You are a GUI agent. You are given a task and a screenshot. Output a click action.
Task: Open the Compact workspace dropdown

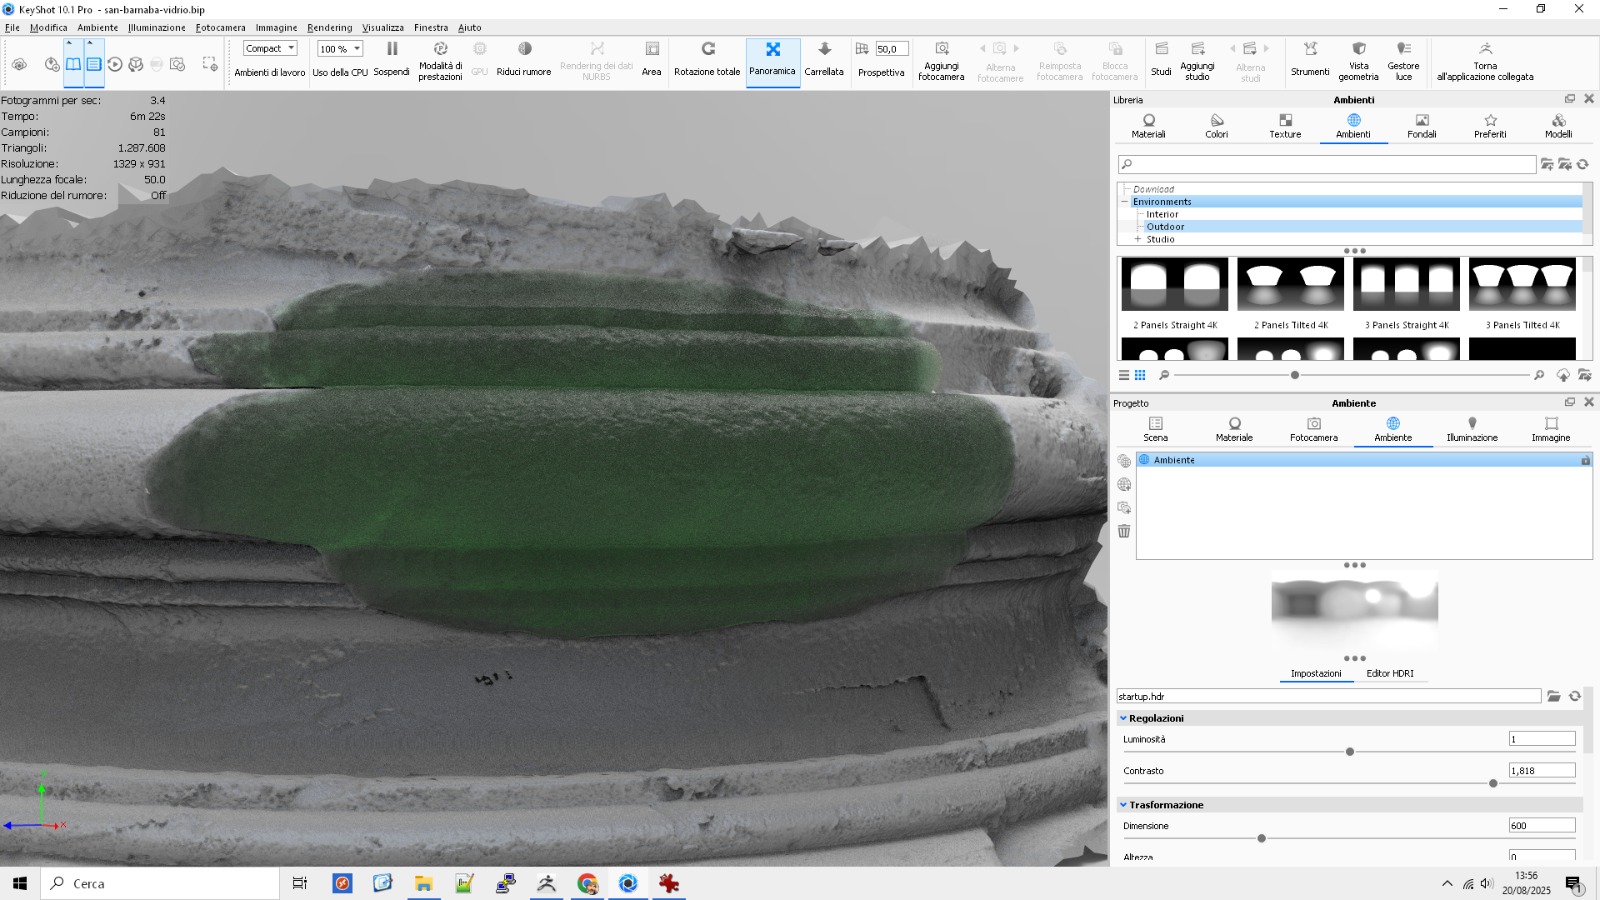tap(270, 48)
